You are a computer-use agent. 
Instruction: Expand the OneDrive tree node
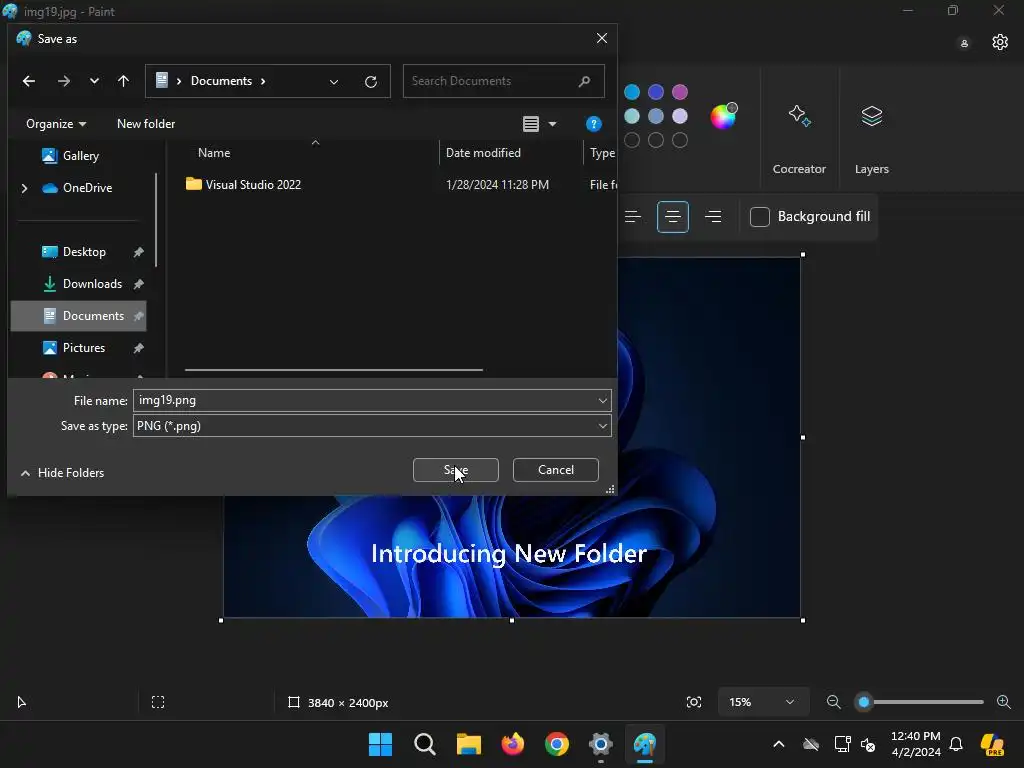25,188
